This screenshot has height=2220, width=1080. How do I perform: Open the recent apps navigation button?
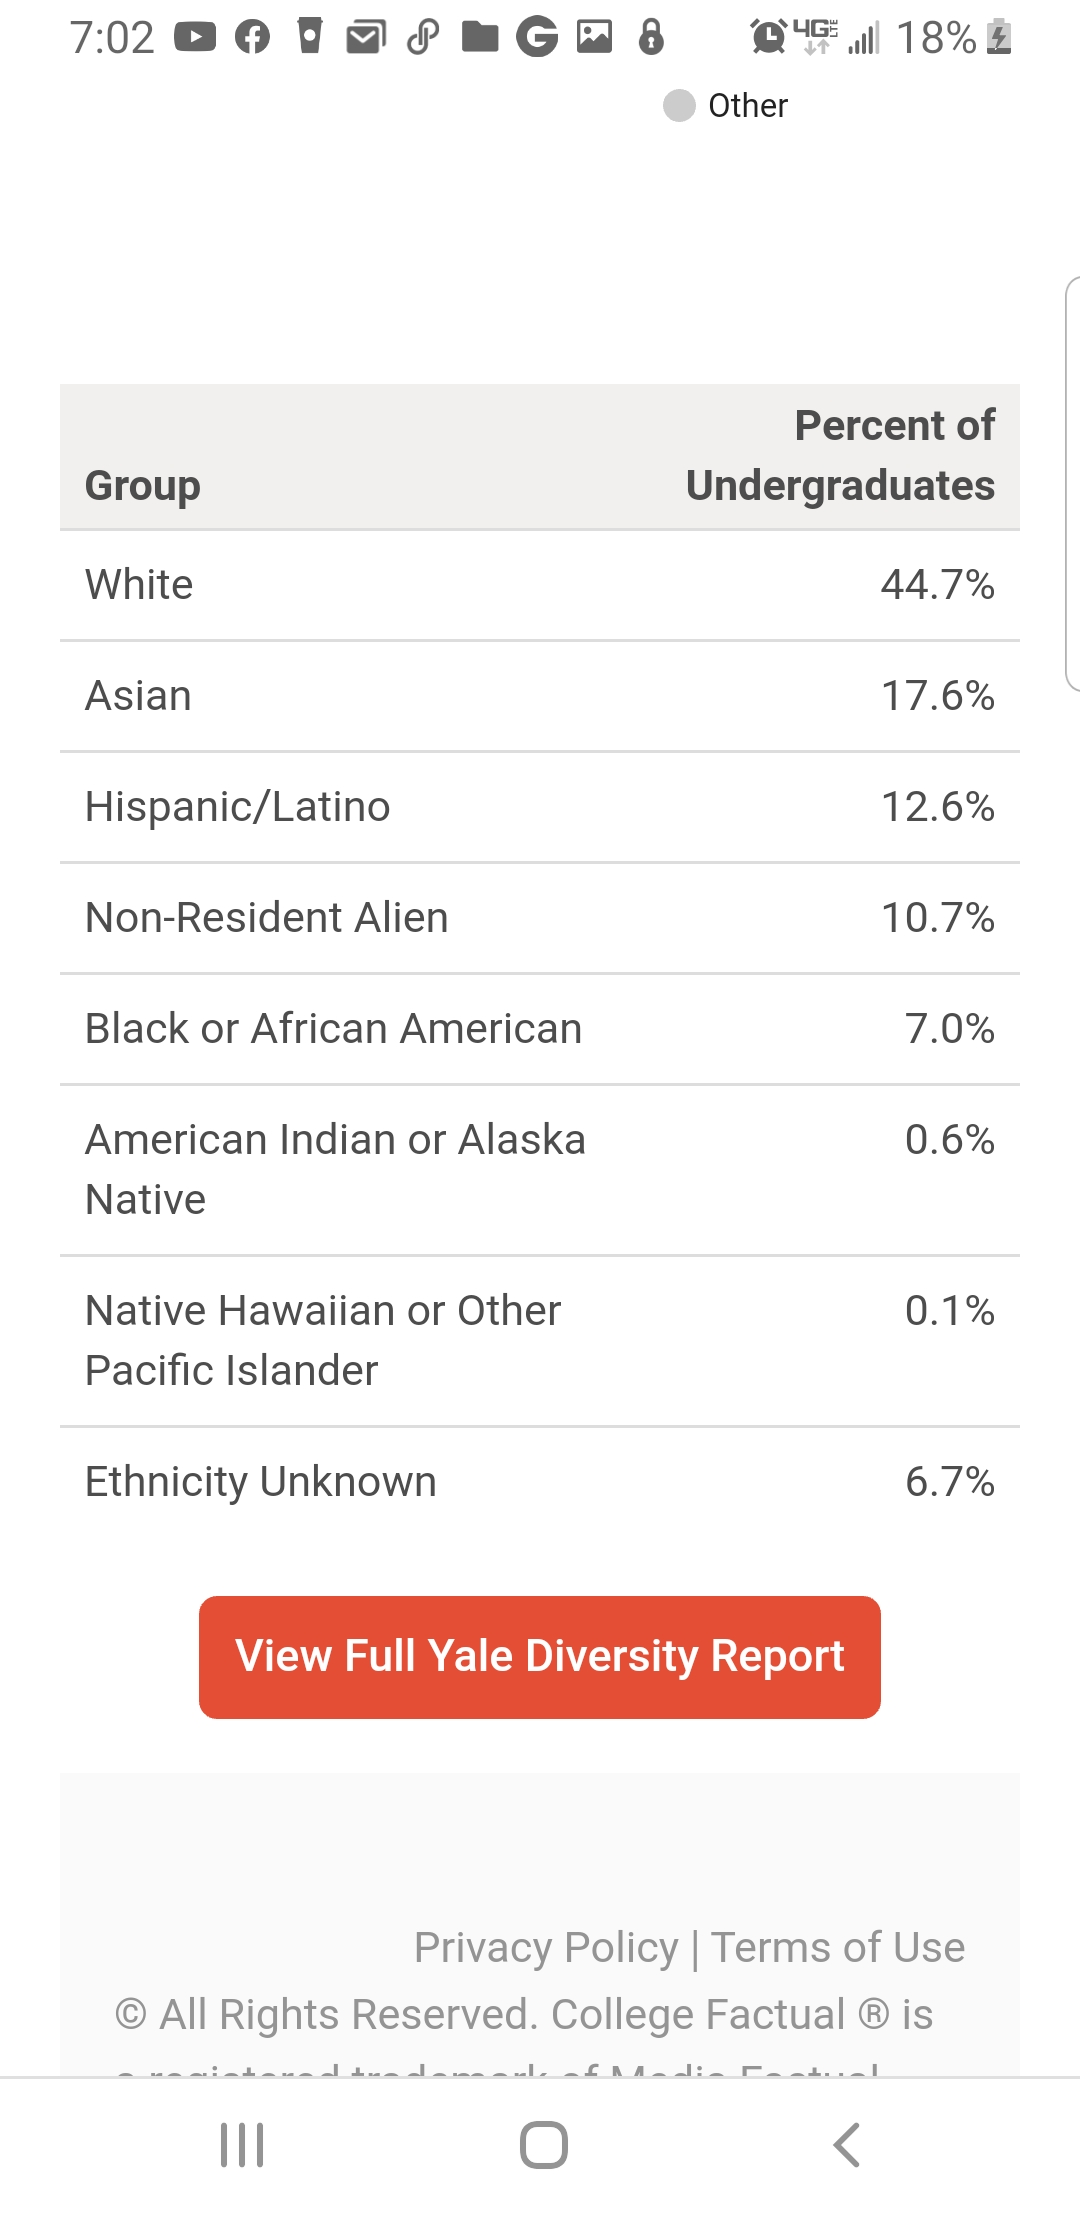242,2145
